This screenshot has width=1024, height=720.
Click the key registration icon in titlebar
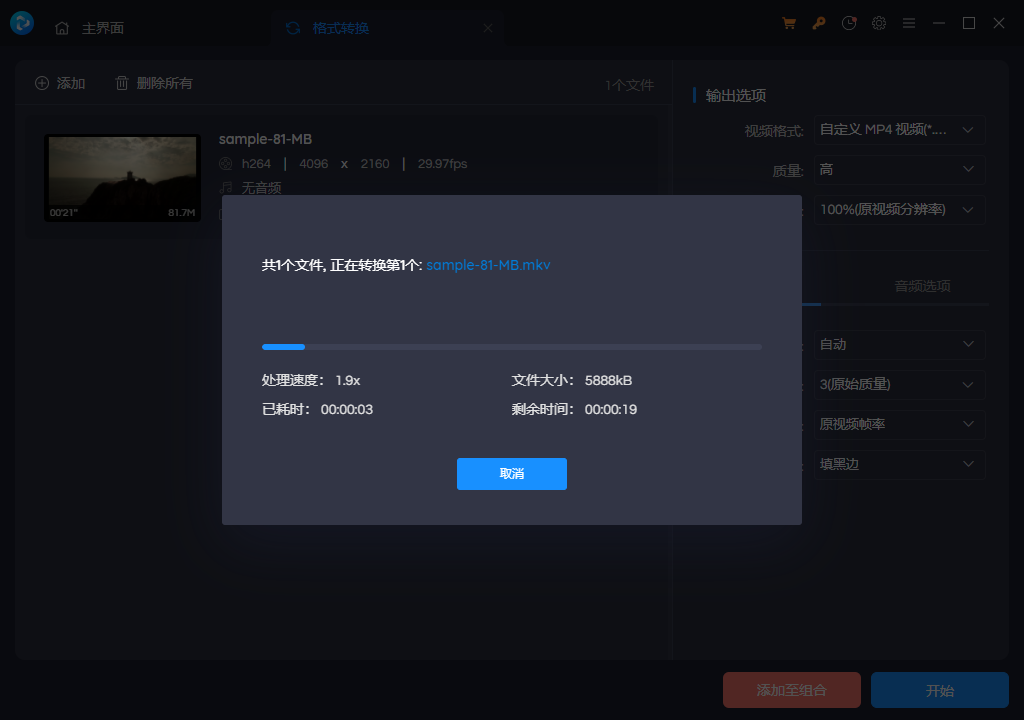pyautogui.click(x=819, y=22)
